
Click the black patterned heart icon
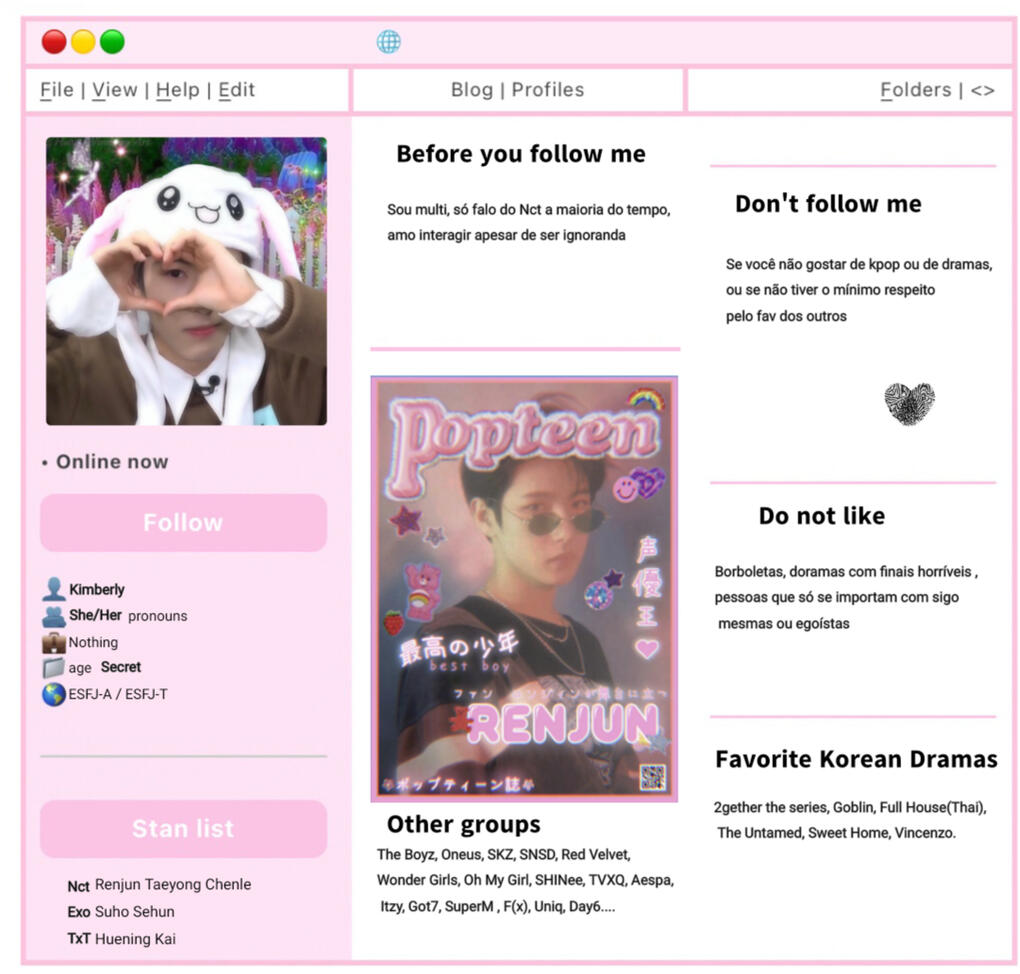click(x=909, y=404)
